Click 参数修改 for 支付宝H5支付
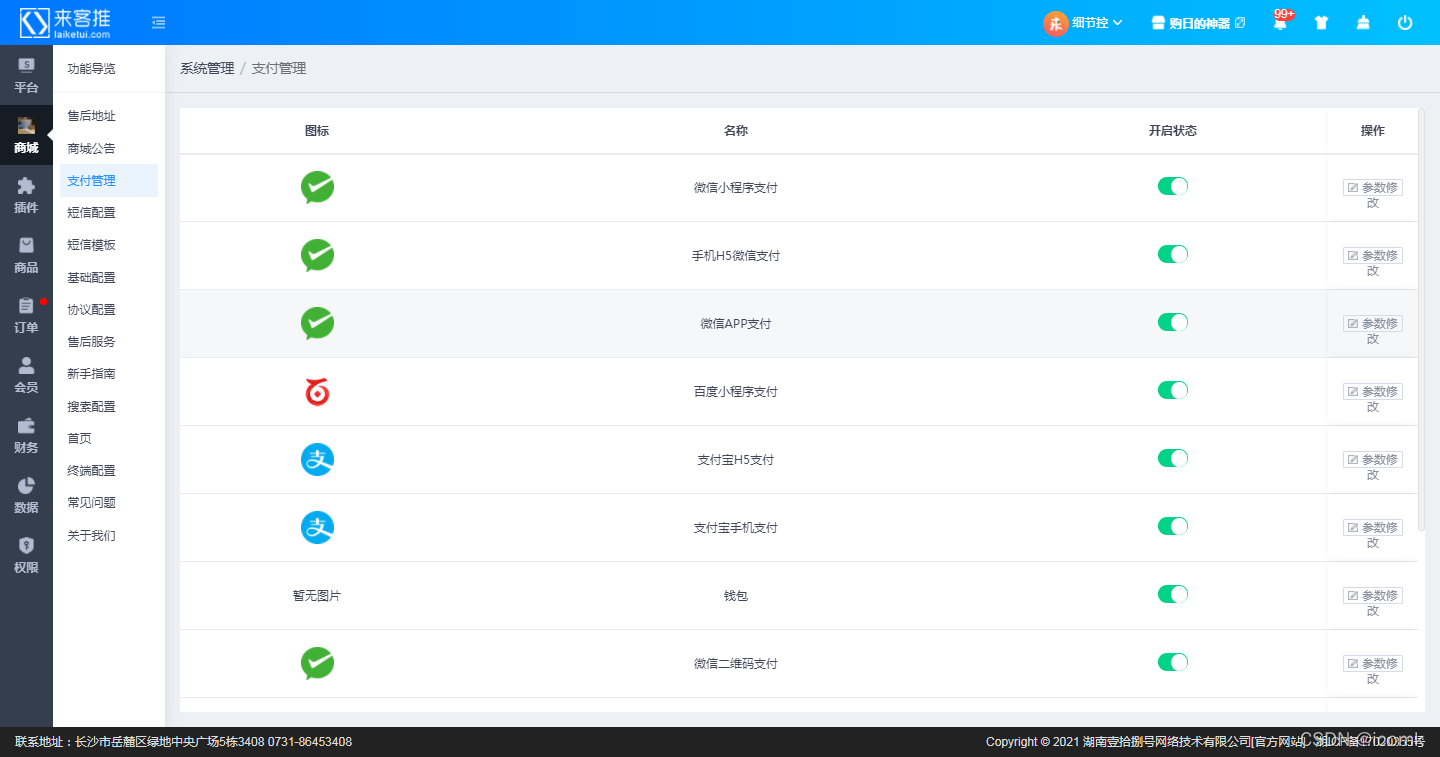 pos(1373,460)
